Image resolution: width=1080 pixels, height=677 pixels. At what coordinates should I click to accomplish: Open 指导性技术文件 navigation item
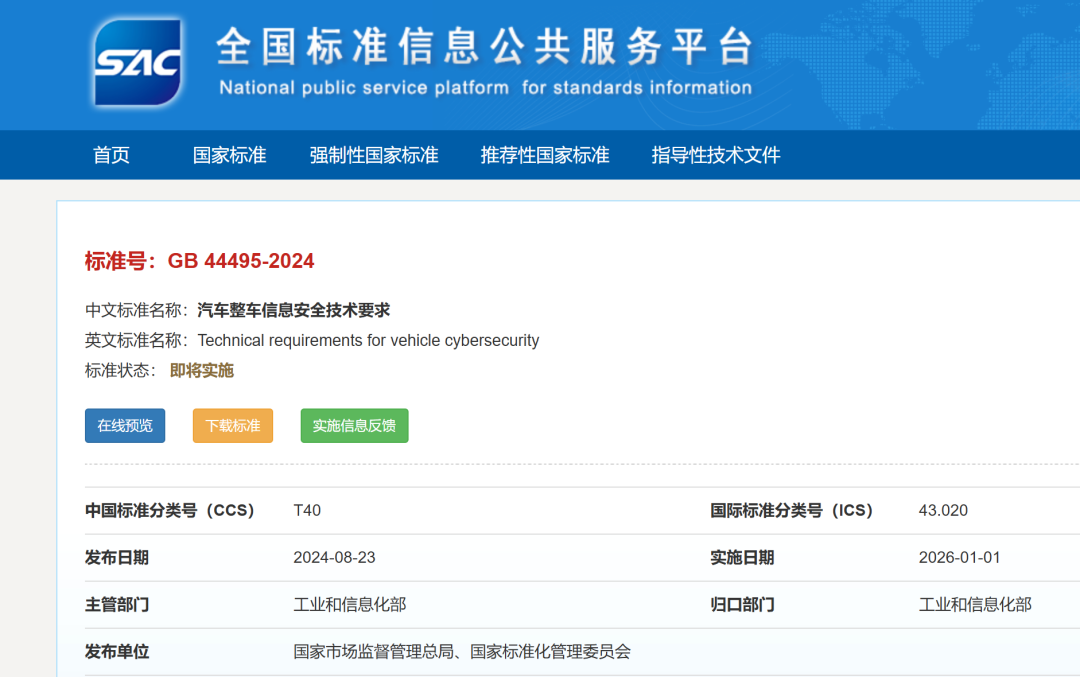point(716,155)
